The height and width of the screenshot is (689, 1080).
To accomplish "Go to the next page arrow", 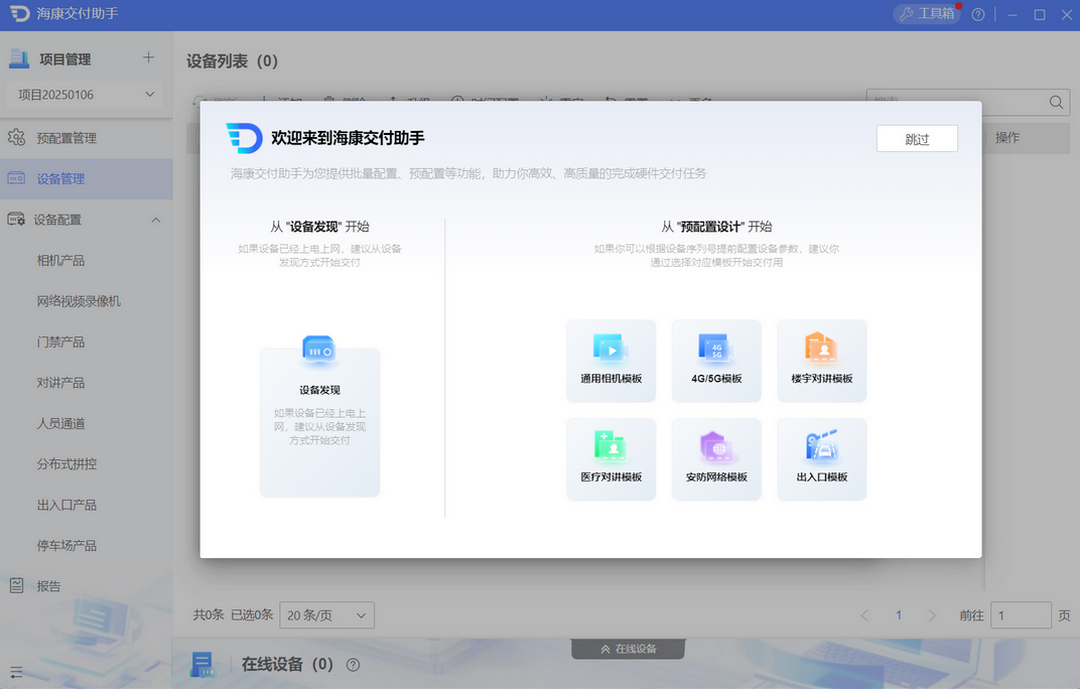I will point(932,615).
